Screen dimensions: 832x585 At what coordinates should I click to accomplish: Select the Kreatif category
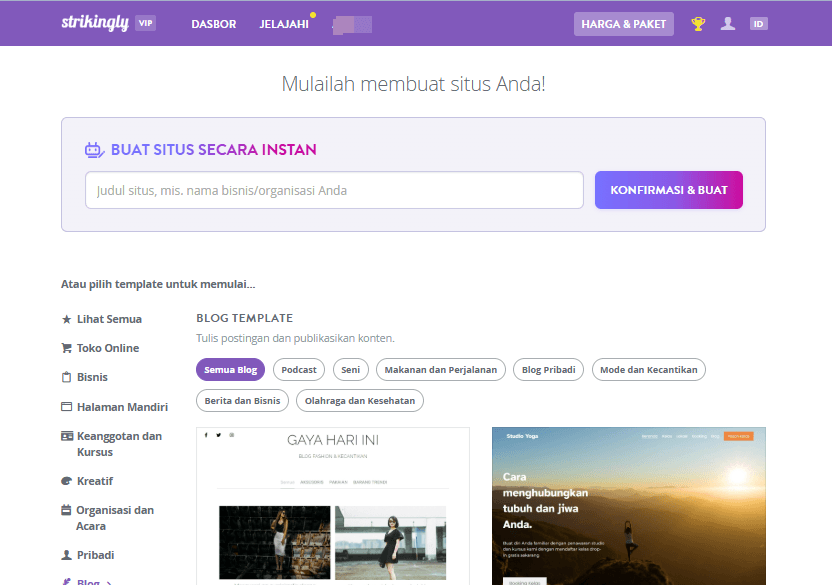coord(95,481)
